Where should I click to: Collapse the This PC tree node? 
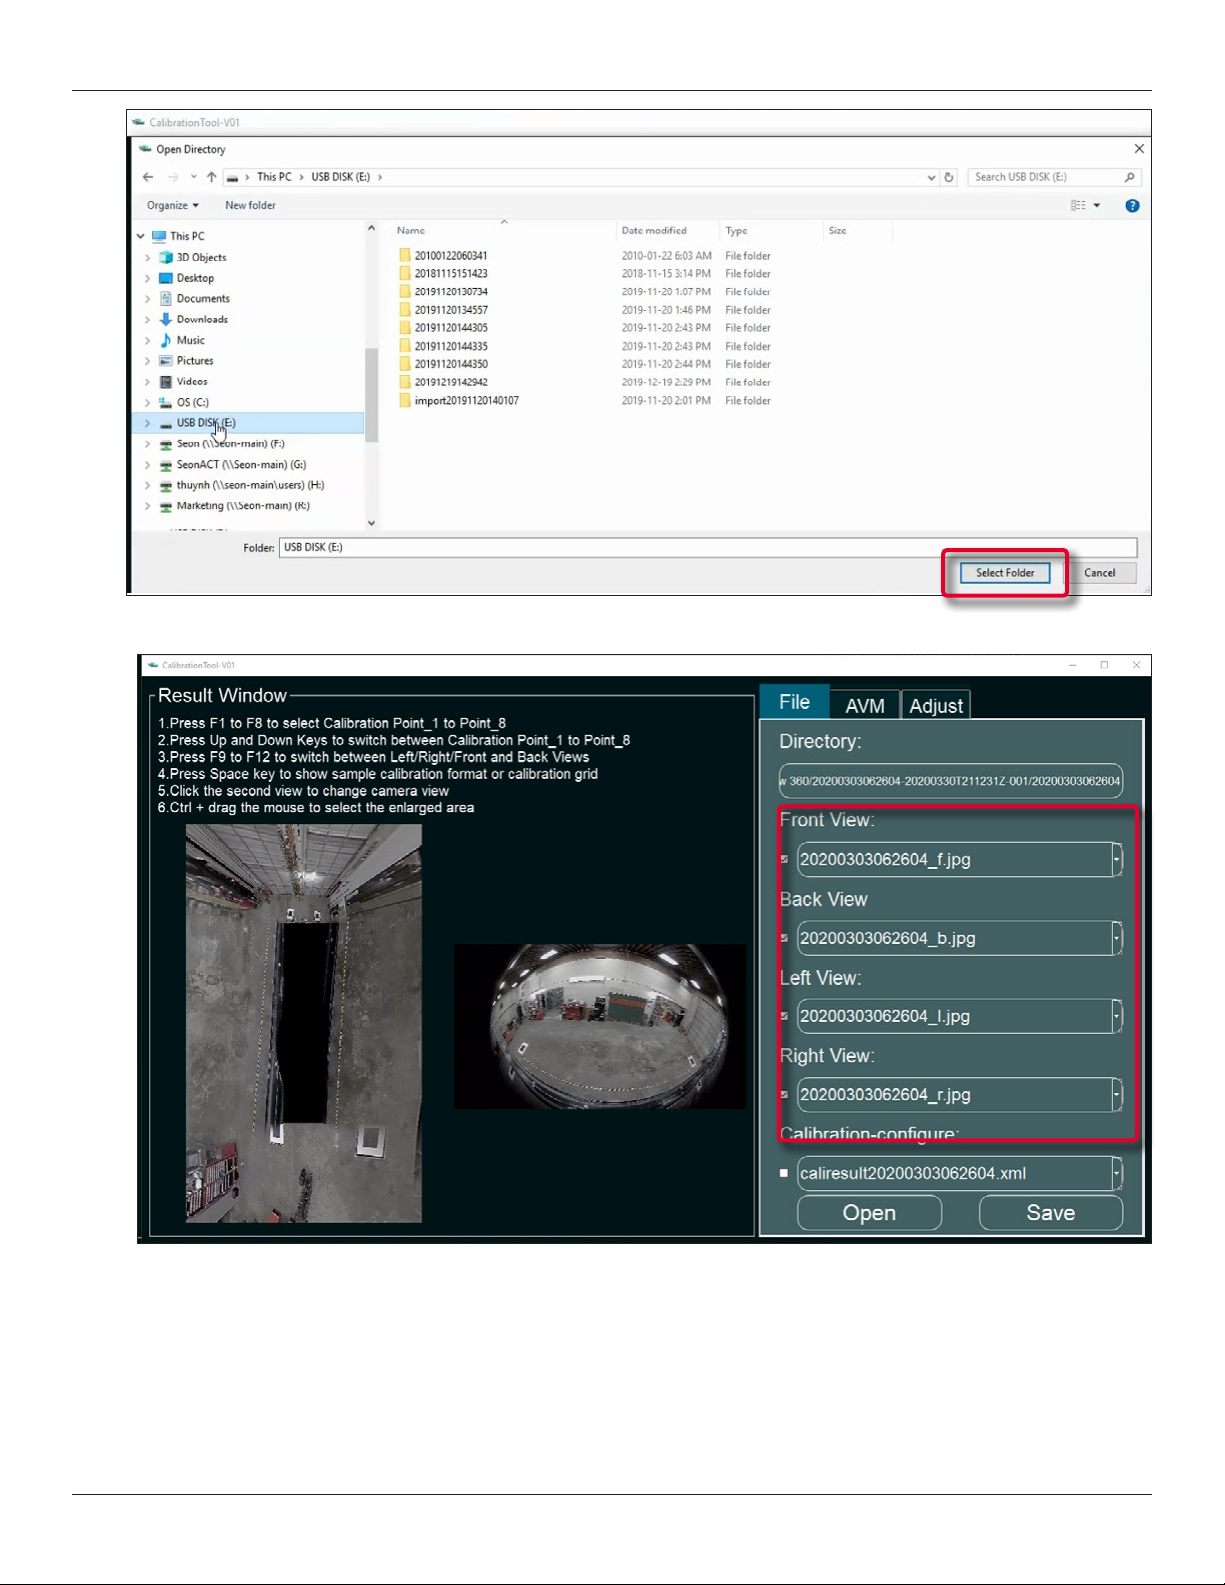[x=141, y=237]
